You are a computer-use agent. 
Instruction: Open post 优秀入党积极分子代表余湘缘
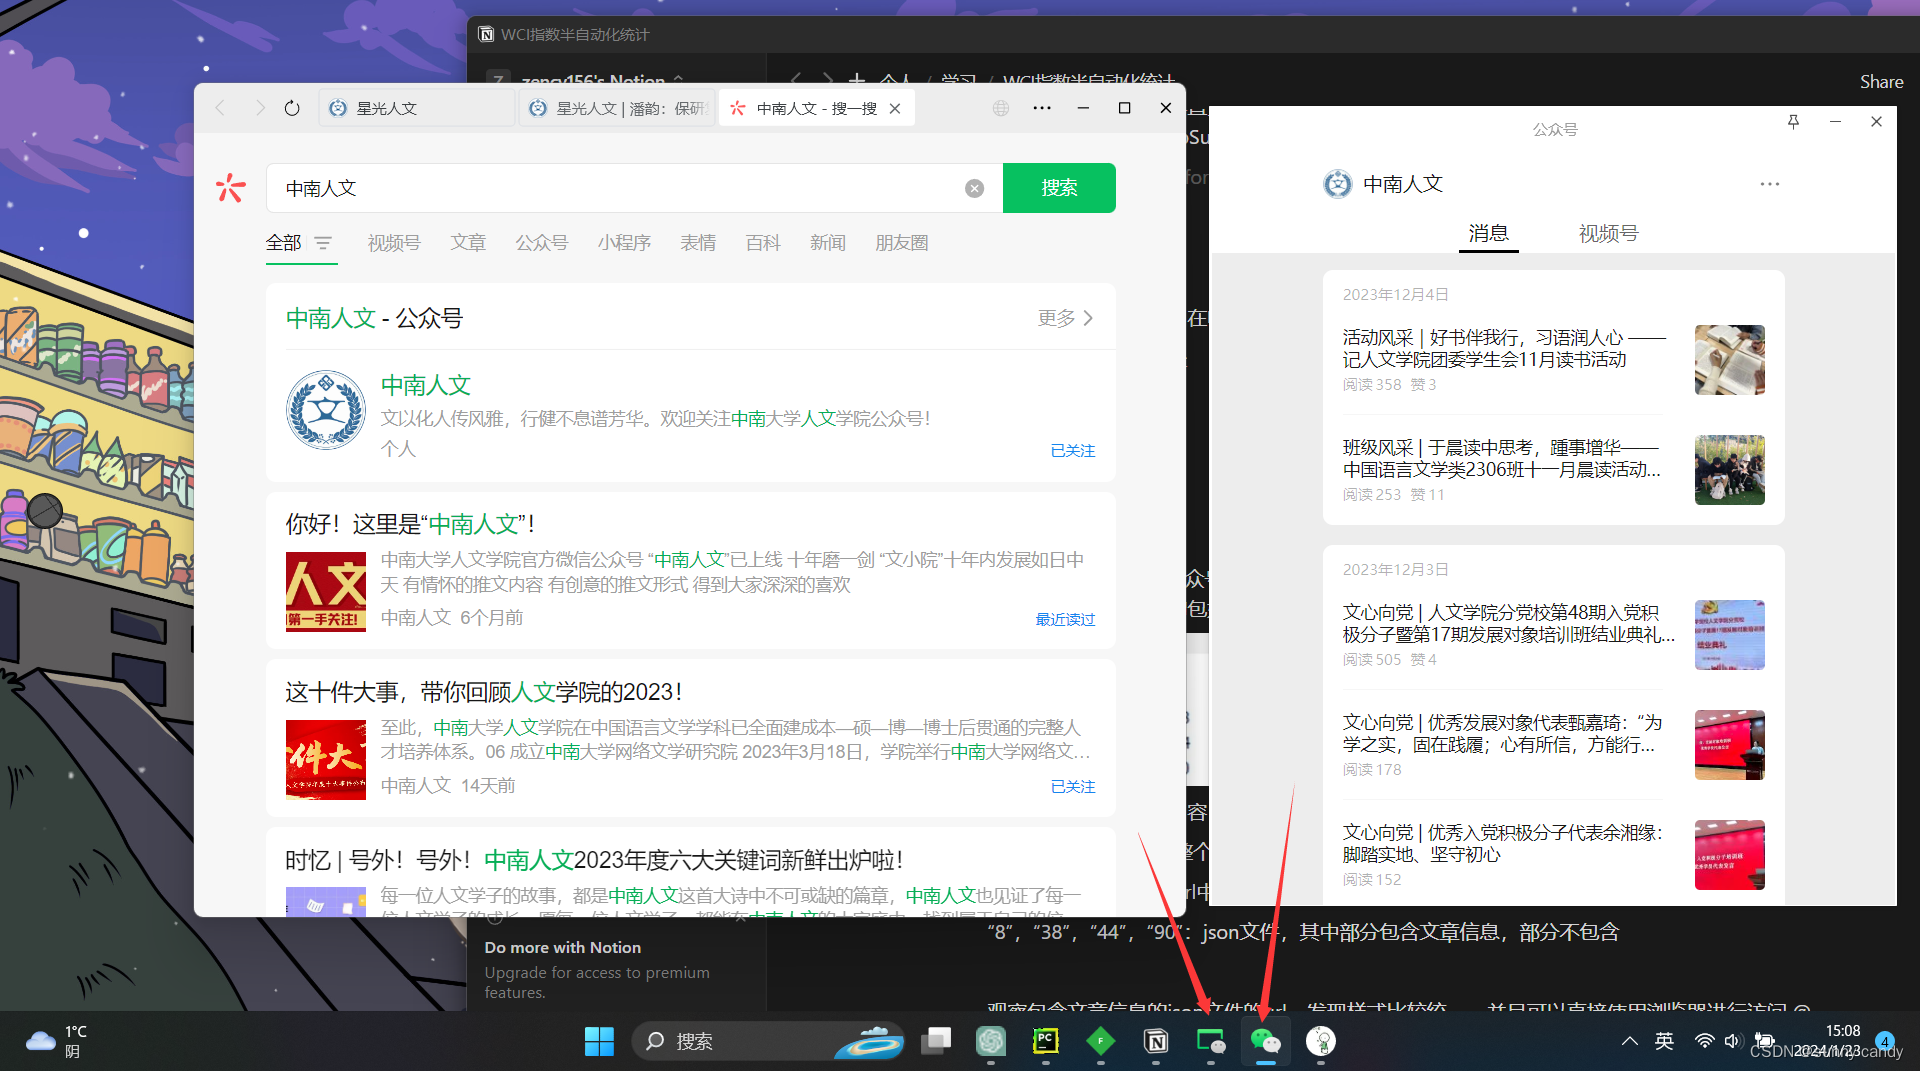[x=1502, y=843]
